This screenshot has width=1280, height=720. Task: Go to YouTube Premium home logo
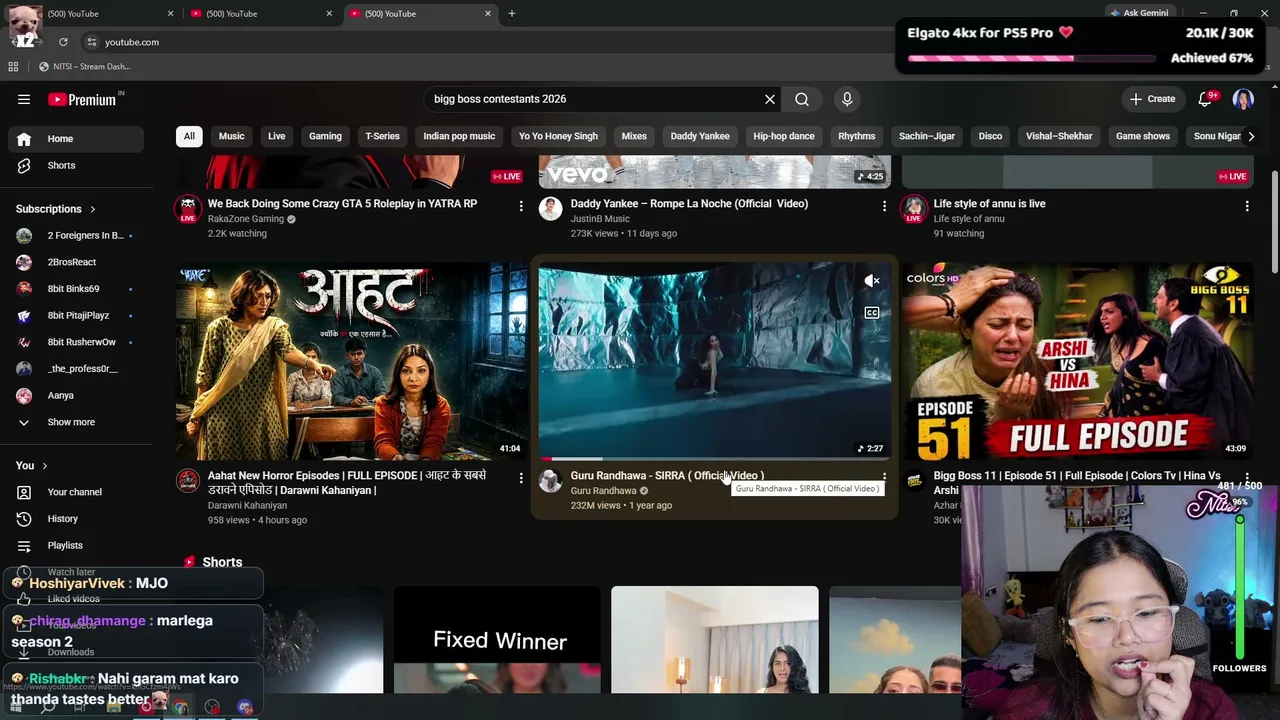point(82,99)
